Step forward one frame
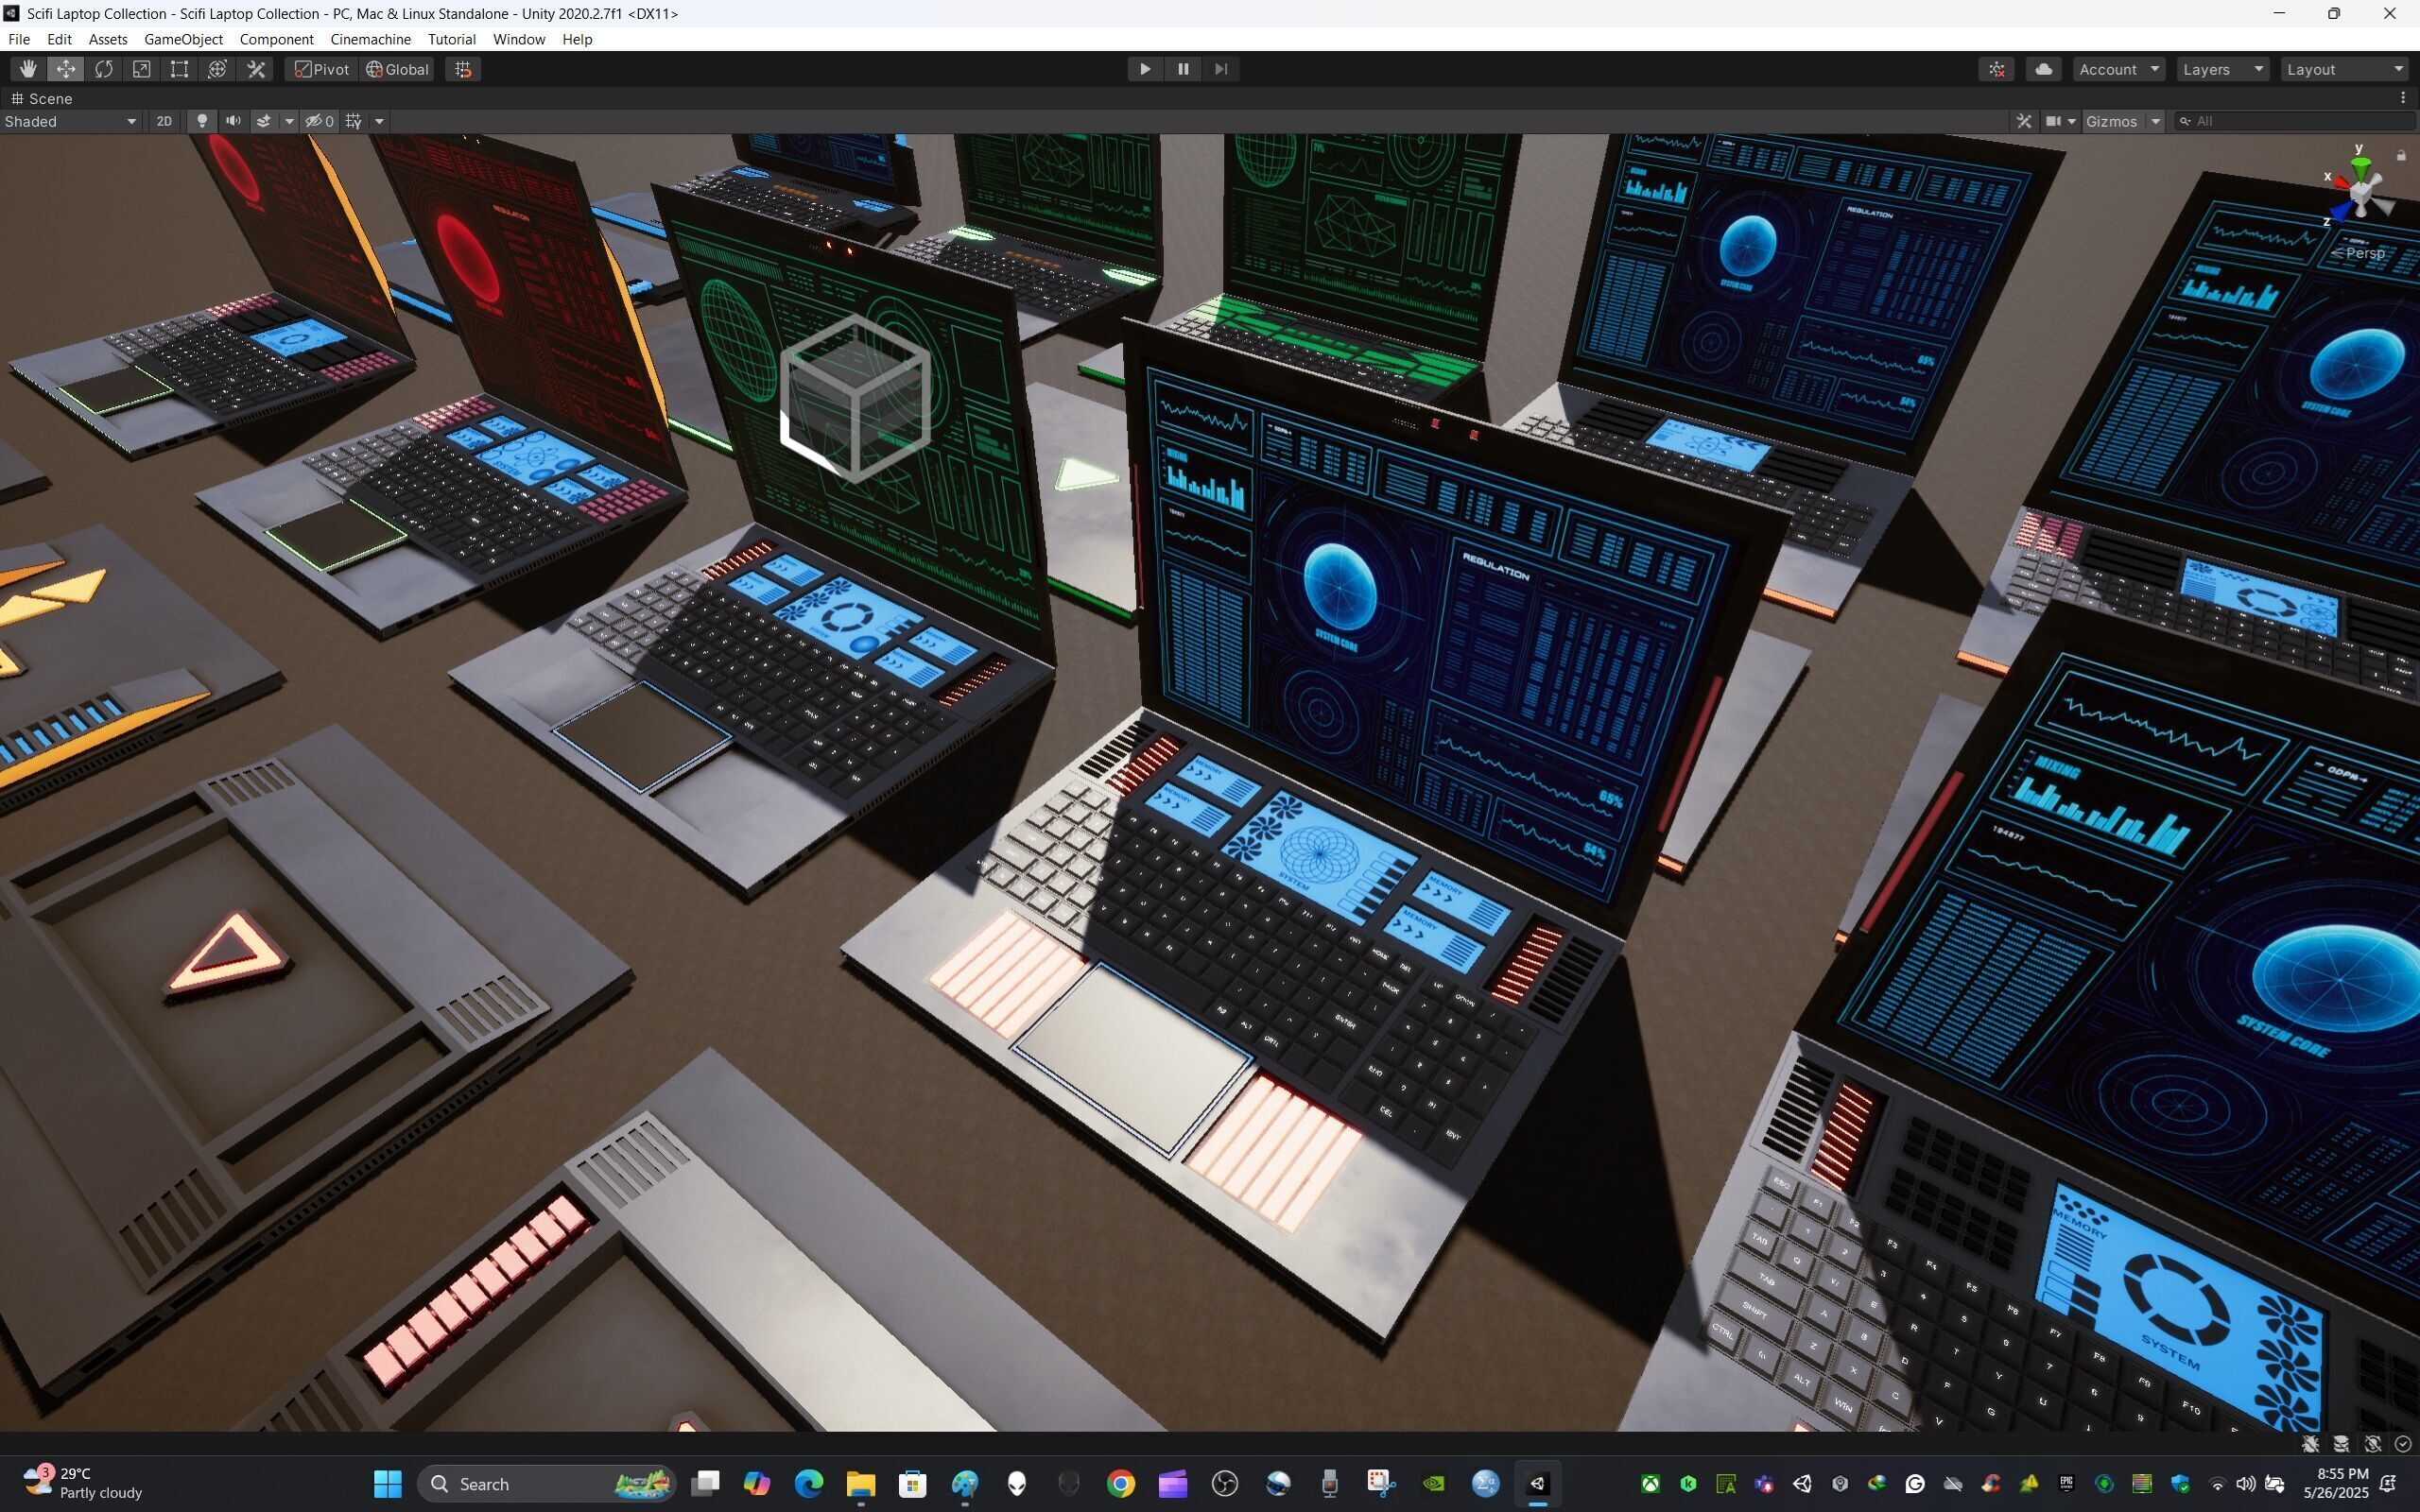This screenshot has height=1512, width=2420. click(x=1221, y=69)
